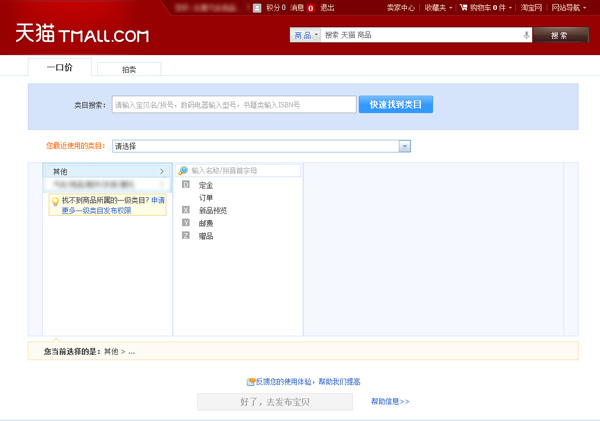The width and height of the screenshot is (600, 421).
Task: Expand the 网站导航 menu
Action: [x=569, y=8]
